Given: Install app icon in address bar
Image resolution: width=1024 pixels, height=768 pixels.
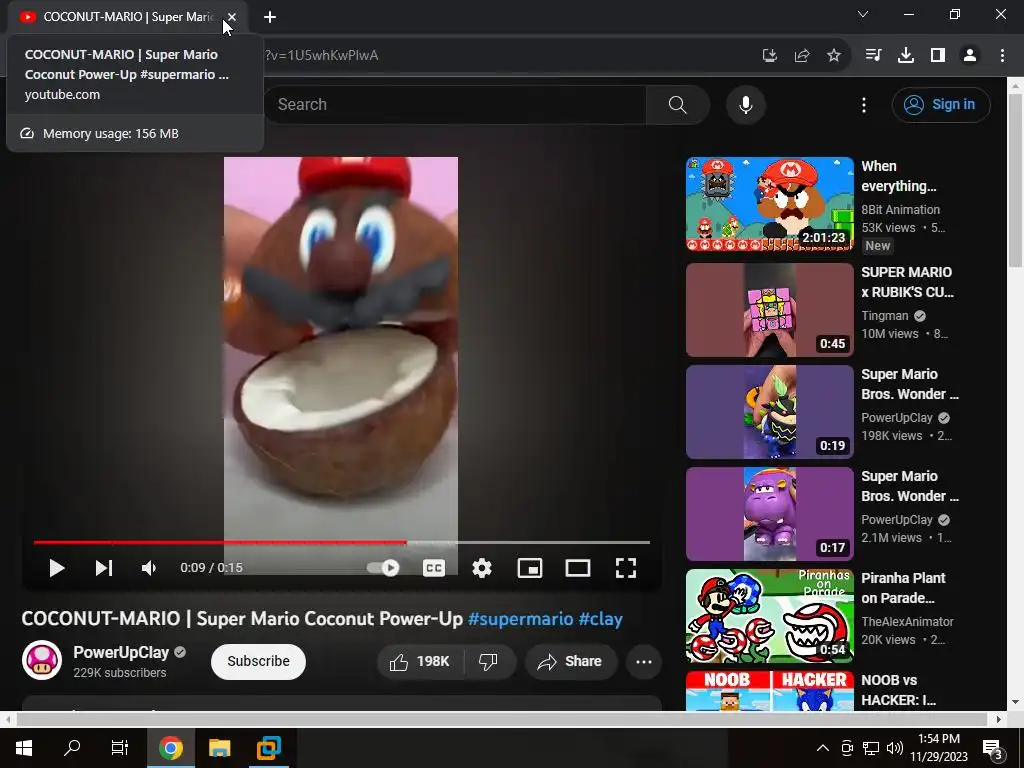Looking at the screenshot, I should tap(770, 56).
